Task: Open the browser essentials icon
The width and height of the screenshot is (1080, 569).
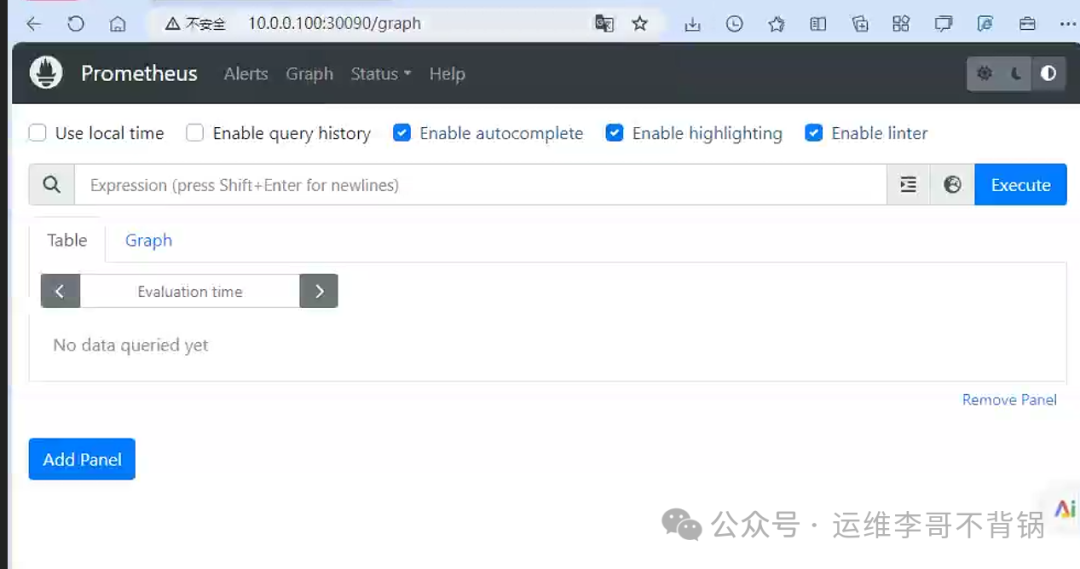Action: pyautogui.click(x=985, y=24)
